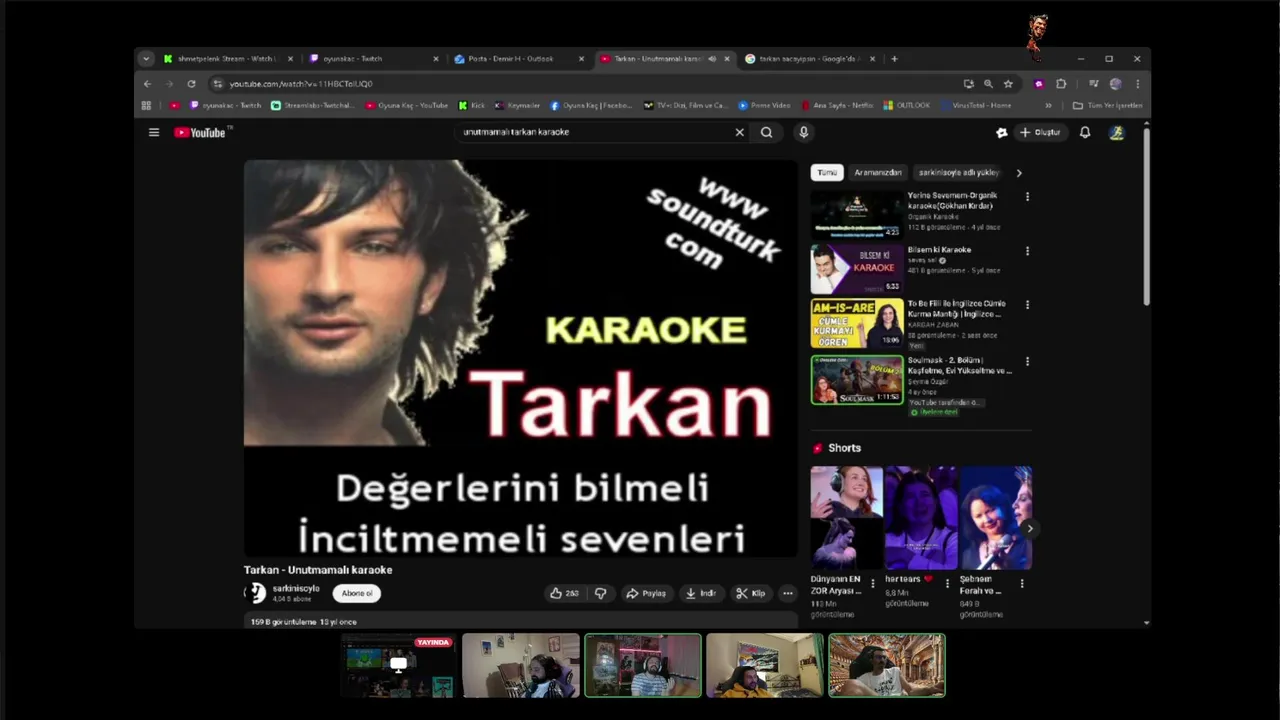Open options for To Be Fiili video
1280x720 pixels.
(1027, 305)
